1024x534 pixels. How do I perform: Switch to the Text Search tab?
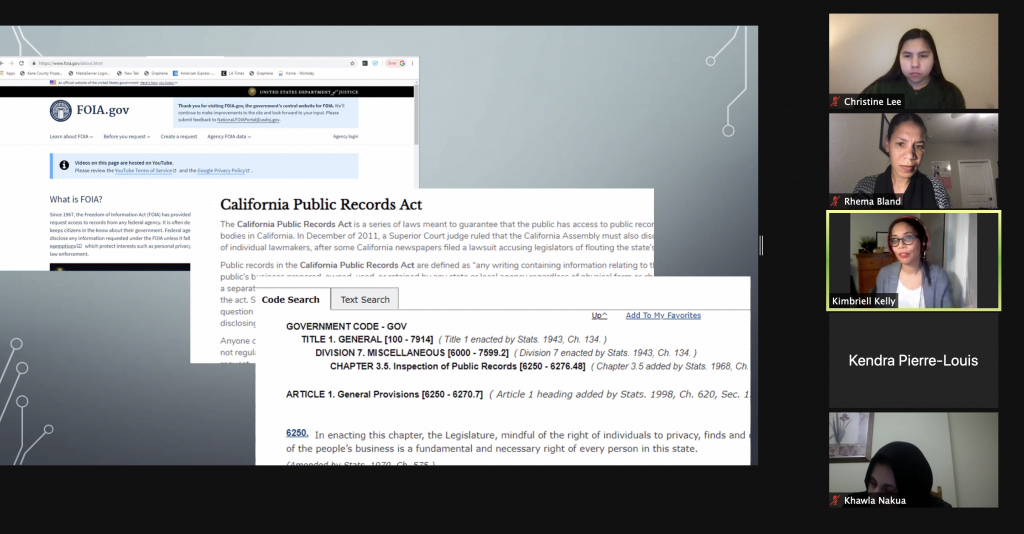click(365, 300)
